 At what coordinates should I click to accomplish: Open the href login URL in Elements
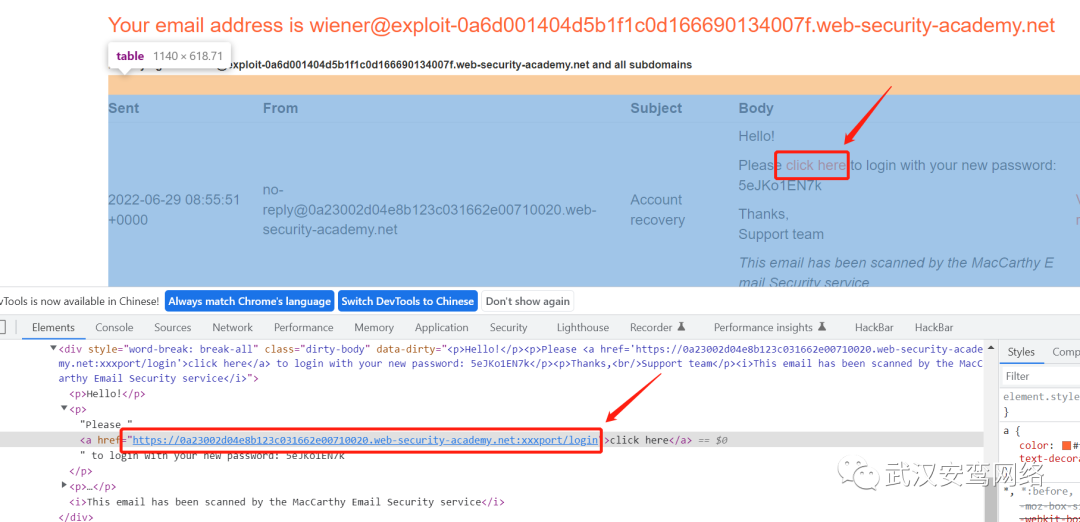coord(365,440)
